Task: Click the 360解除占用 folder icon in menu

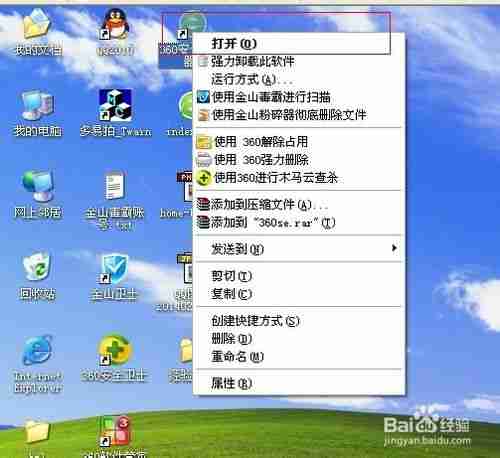Action: coord(204,142)
